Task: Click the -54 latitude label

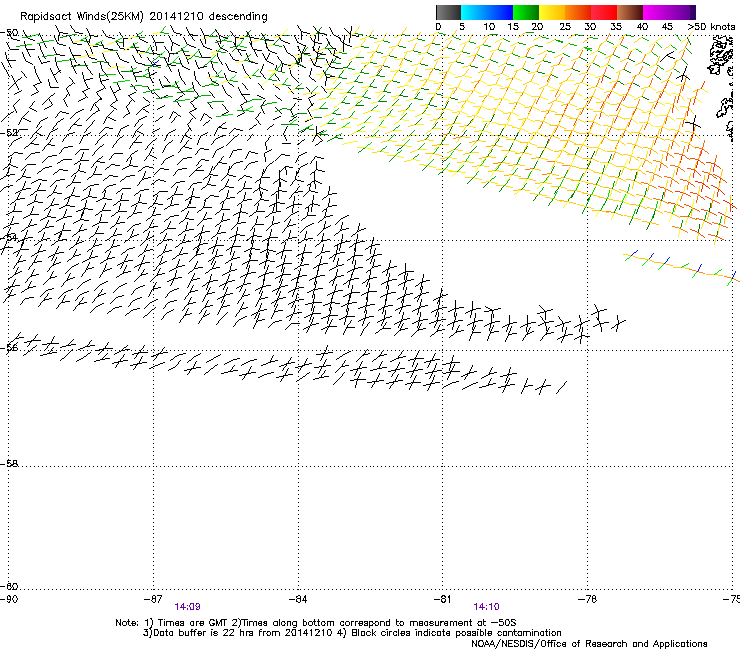Action: [x=9, y=237]
